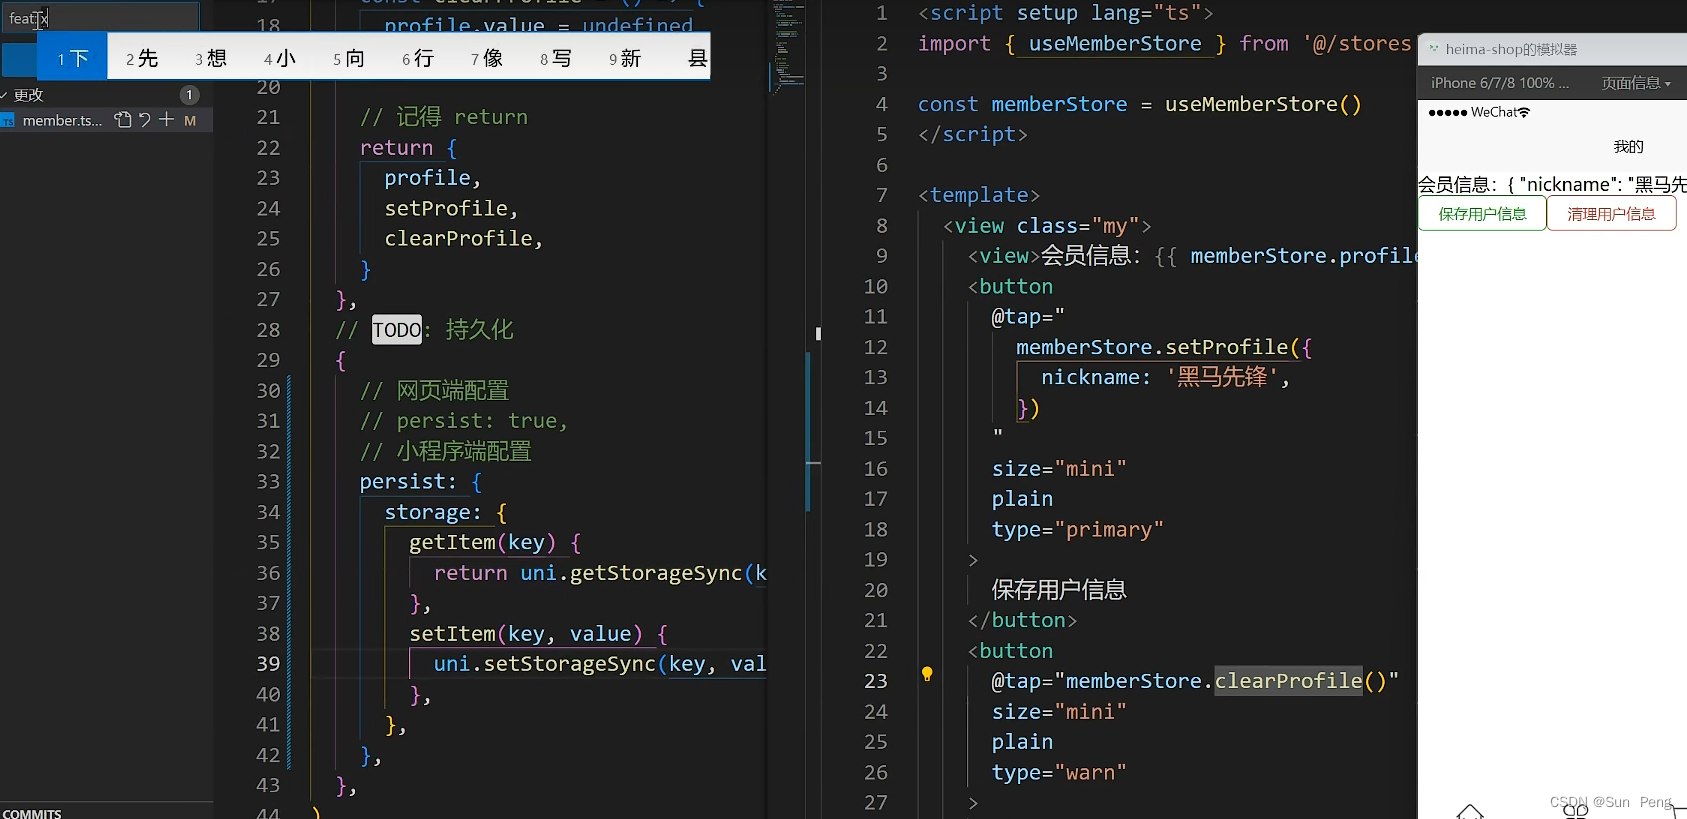1687x819 pixels.
Task: Click 'size="mini"' on line 16
Action: point(1059,468)
